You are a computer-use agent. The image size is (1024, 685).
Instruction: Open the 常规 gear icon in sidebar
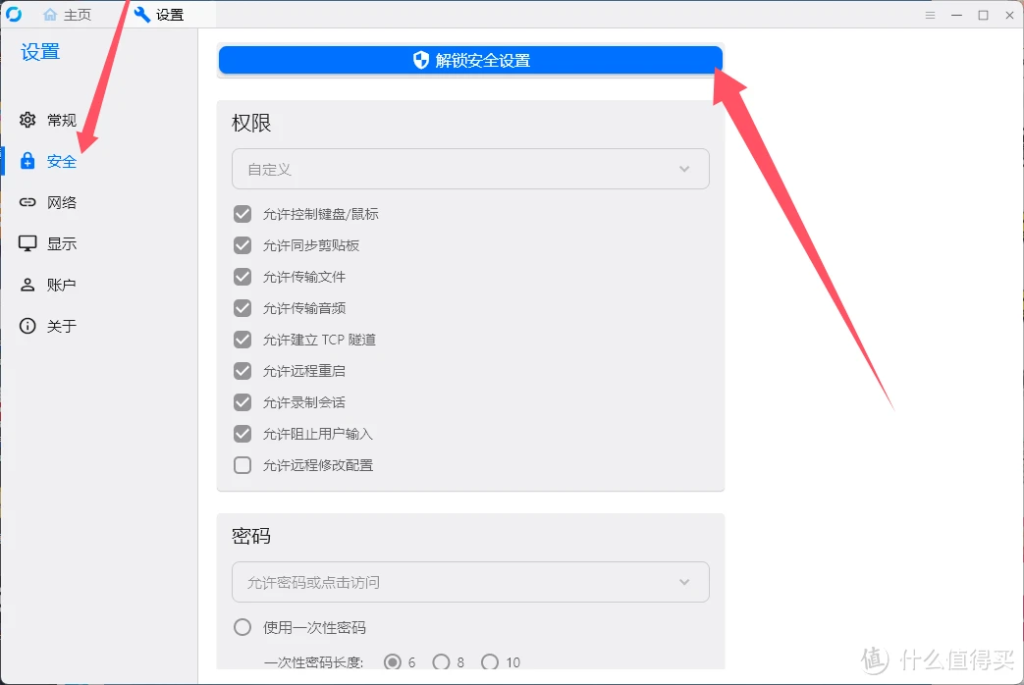27,120
